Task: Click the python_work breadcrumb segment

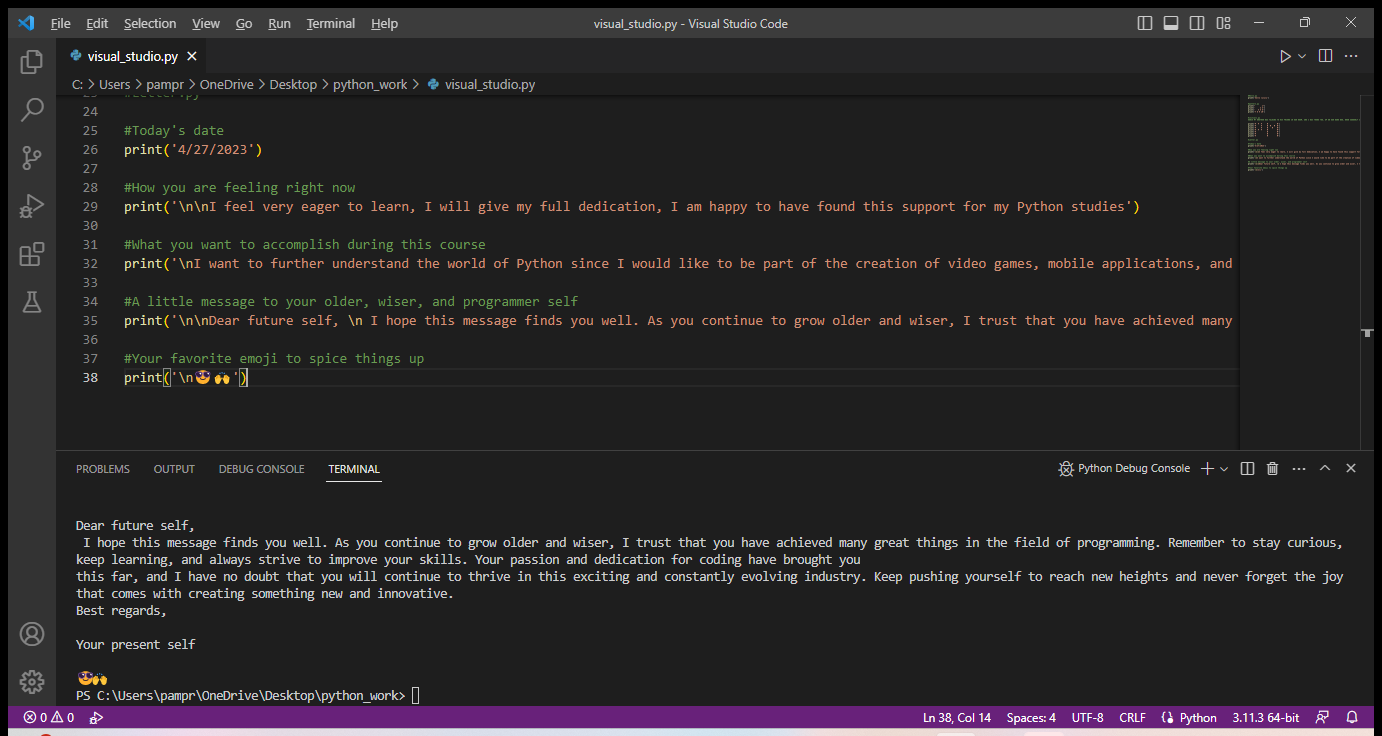Action: tap(370, 85)
